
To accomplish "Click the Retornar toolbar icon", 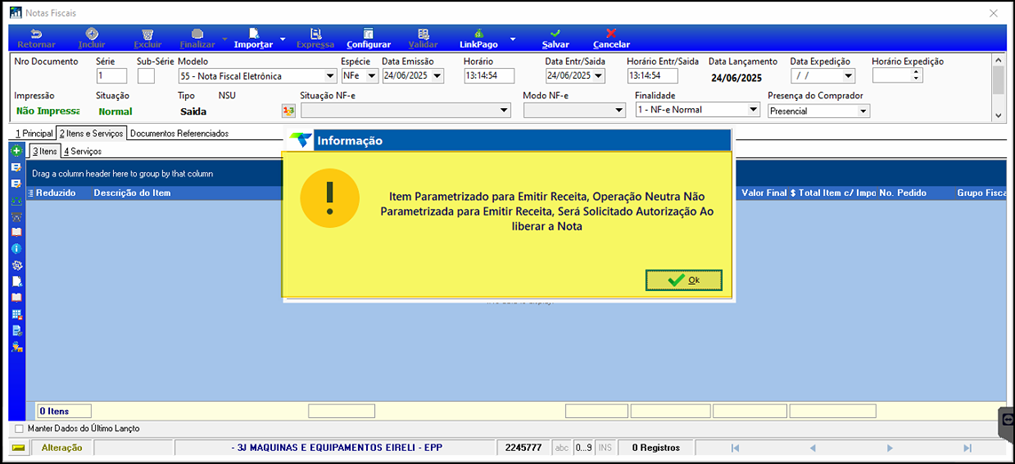I will tap(36, 34).
